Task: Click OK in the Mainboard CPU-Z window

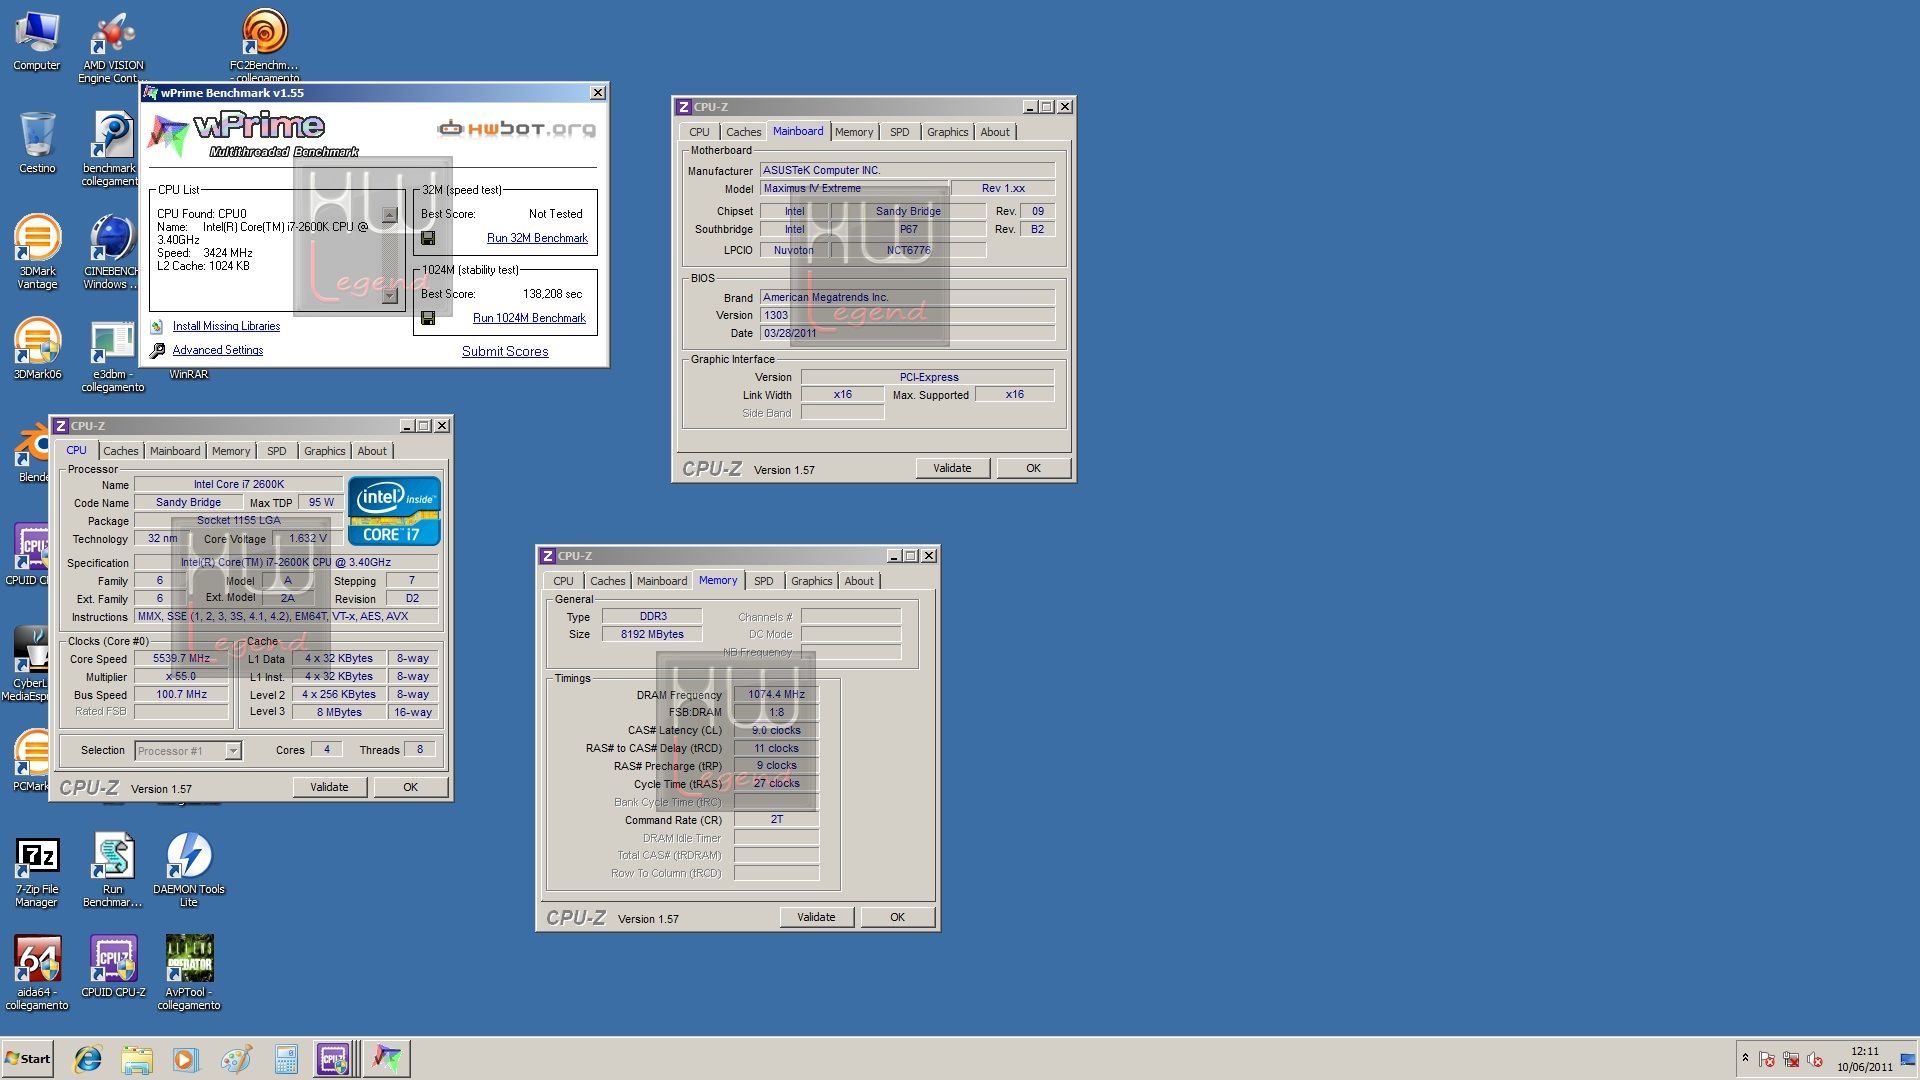Action: coord(1033,468)
